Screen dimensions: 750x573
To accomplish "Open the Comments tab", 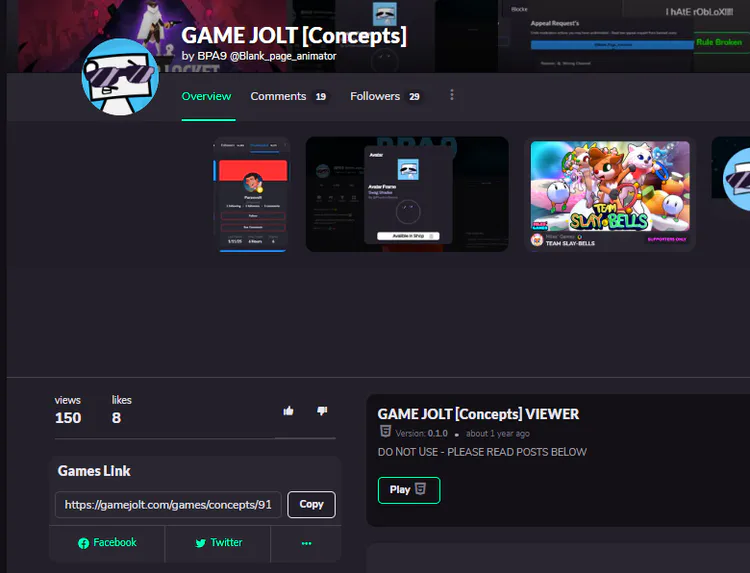I will [288, 96].
